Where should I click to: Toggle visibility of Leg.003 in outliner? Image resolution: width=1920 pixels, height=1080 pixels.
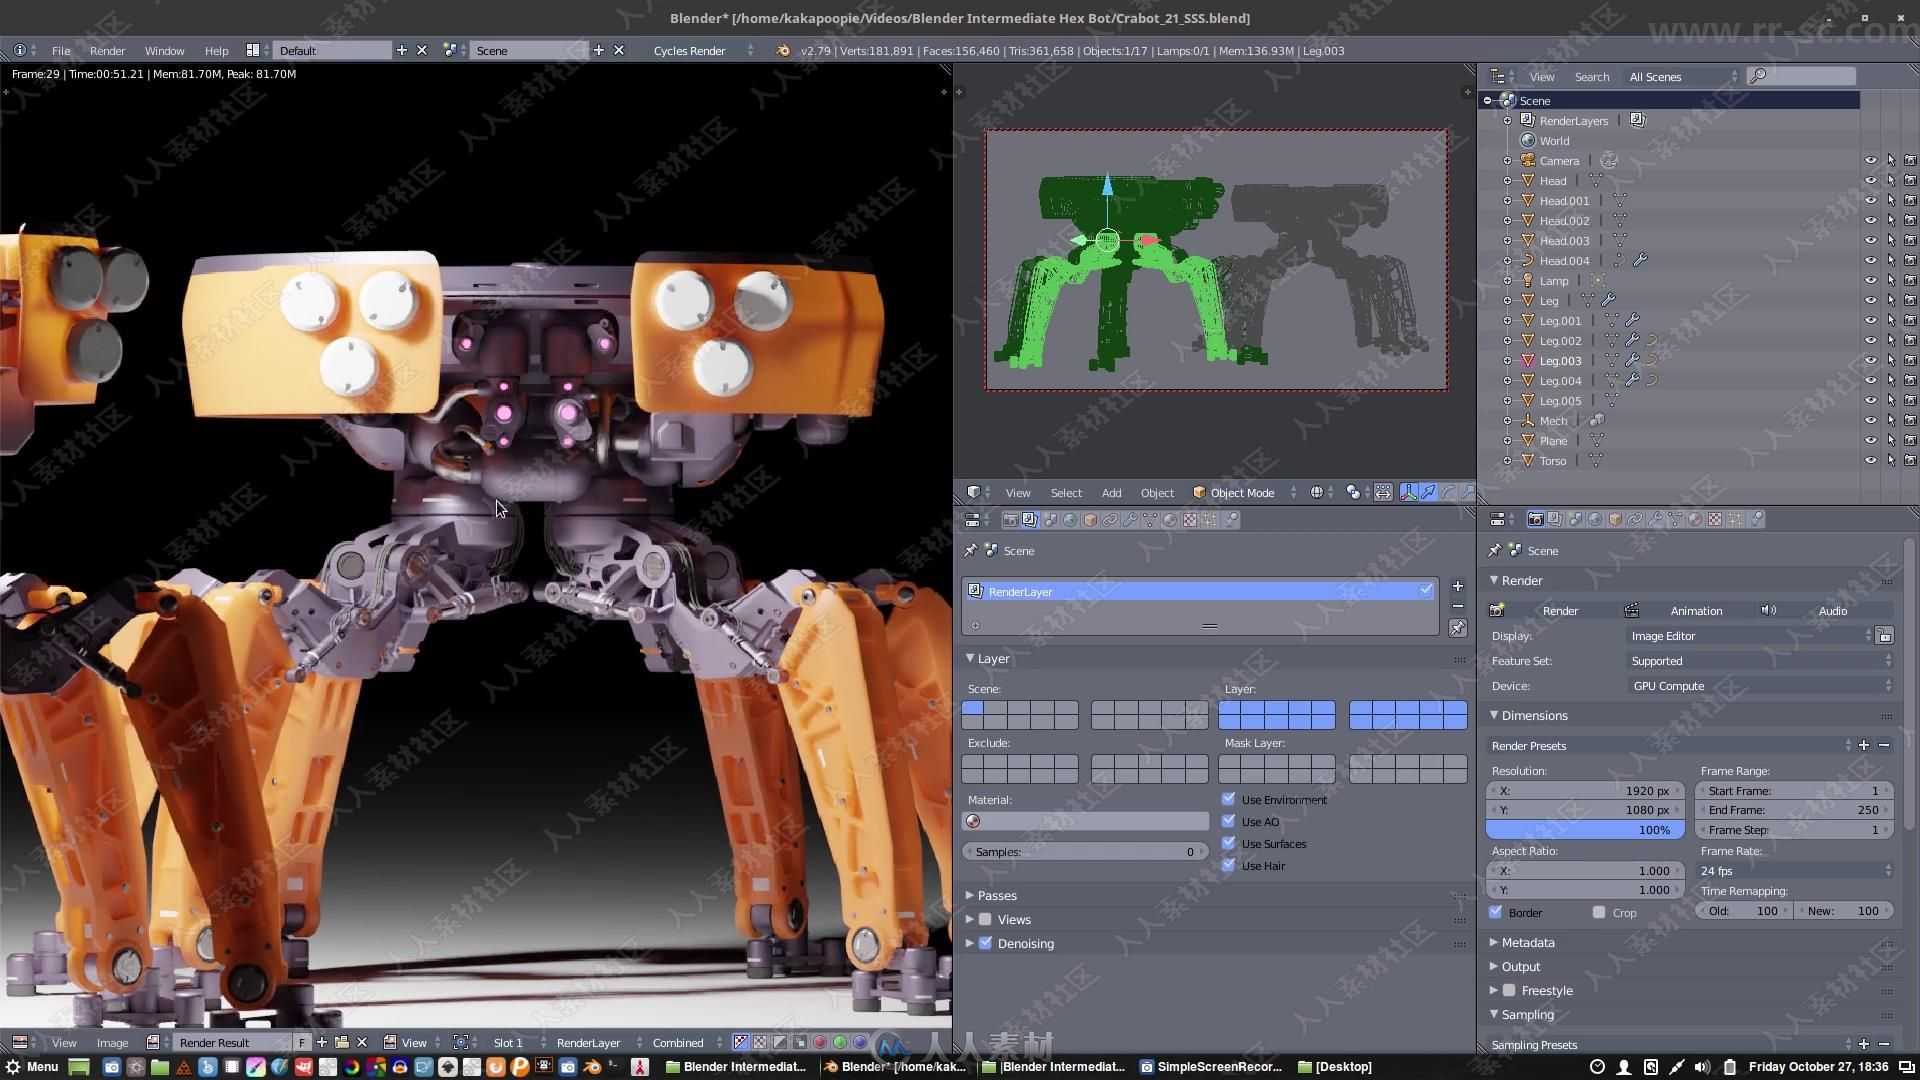click(1873, 360)
